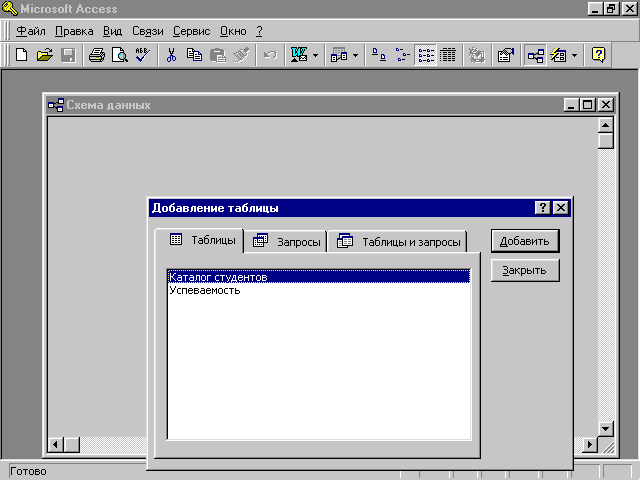
Task: Open the Вид menu
Action: click(112, 31)
